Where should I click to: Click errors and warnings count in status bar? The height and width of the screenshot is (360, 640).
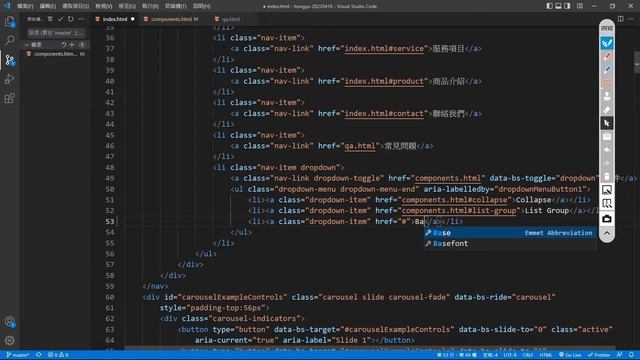(58, 355)
